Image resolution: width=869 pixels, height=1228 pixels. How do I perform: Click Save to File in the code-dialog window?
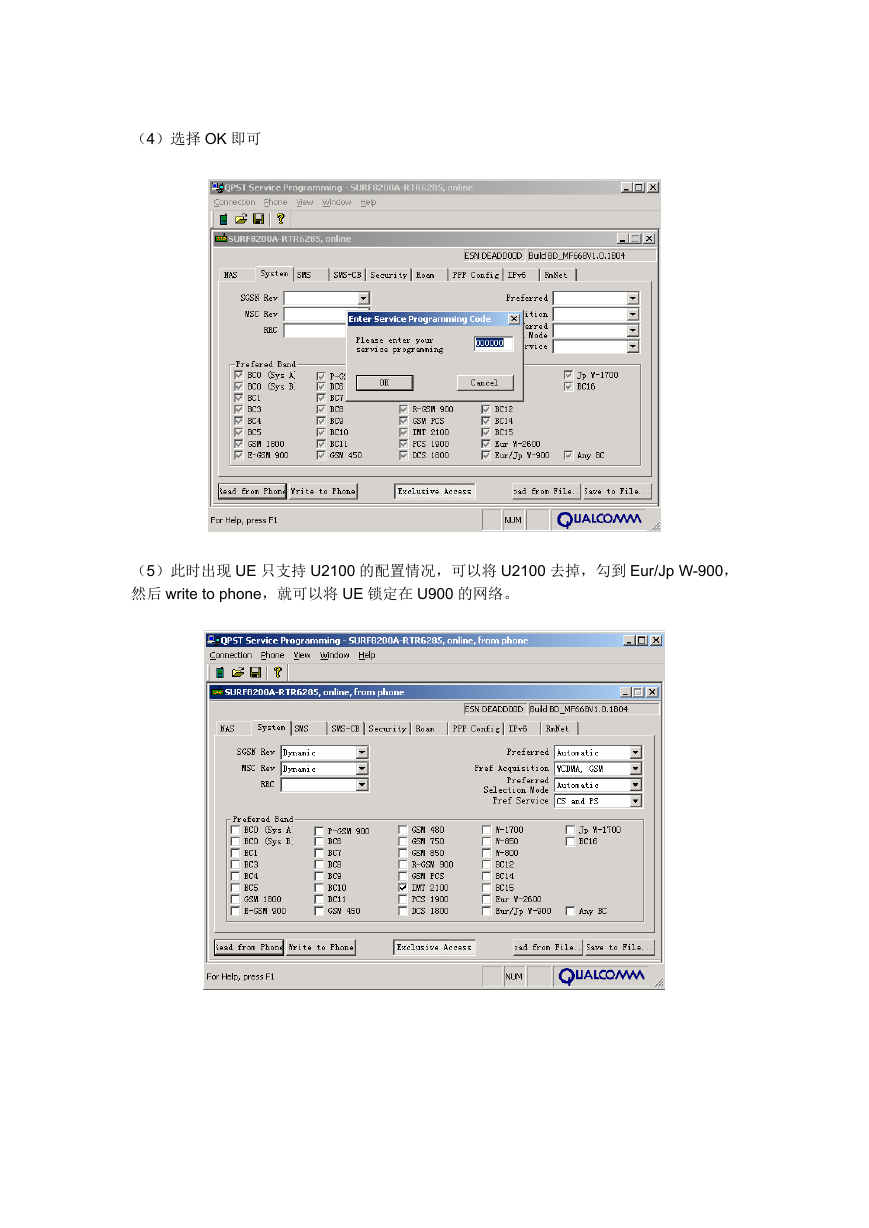617,491
